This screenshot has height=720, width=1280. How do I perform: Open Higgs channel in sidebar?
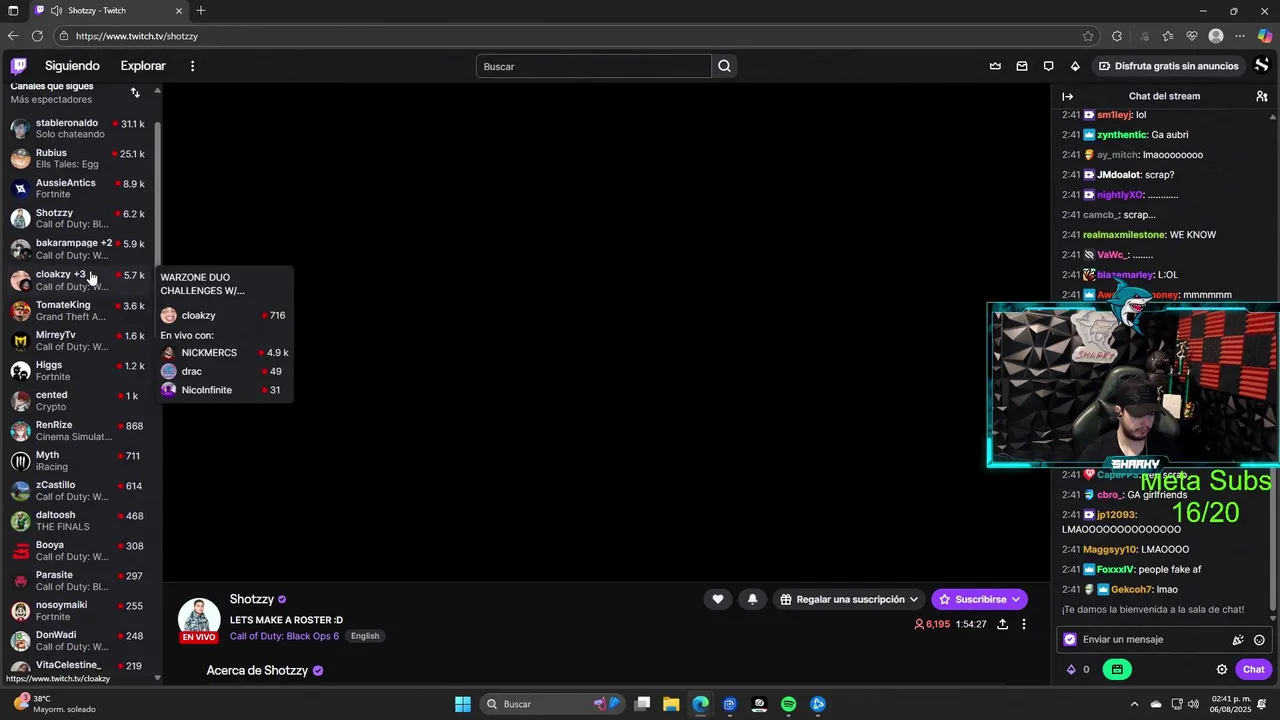coord(78,370)
